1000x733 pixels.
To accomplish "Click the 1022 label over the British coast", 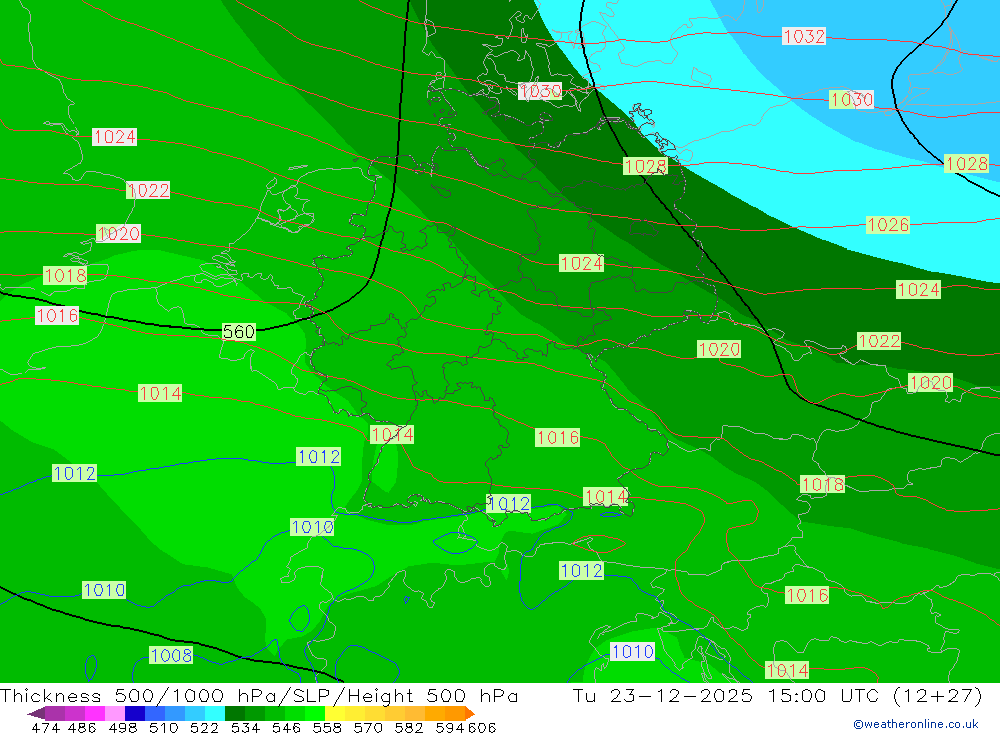I will 148,190.
